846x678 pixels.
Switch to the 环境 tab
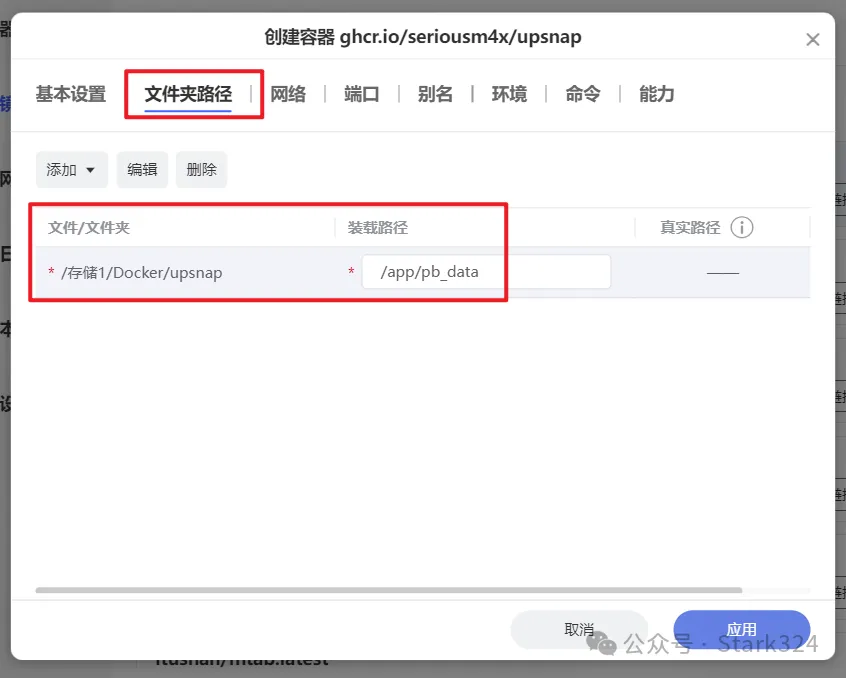click(509, 94)
